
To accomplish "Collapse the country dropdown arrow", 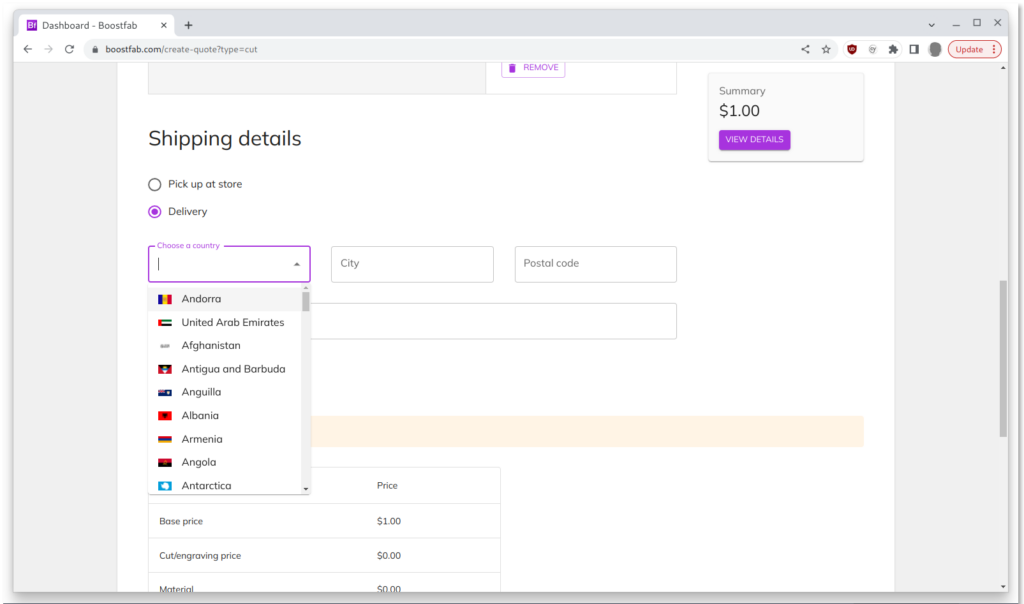I will (x=296, y=264).
